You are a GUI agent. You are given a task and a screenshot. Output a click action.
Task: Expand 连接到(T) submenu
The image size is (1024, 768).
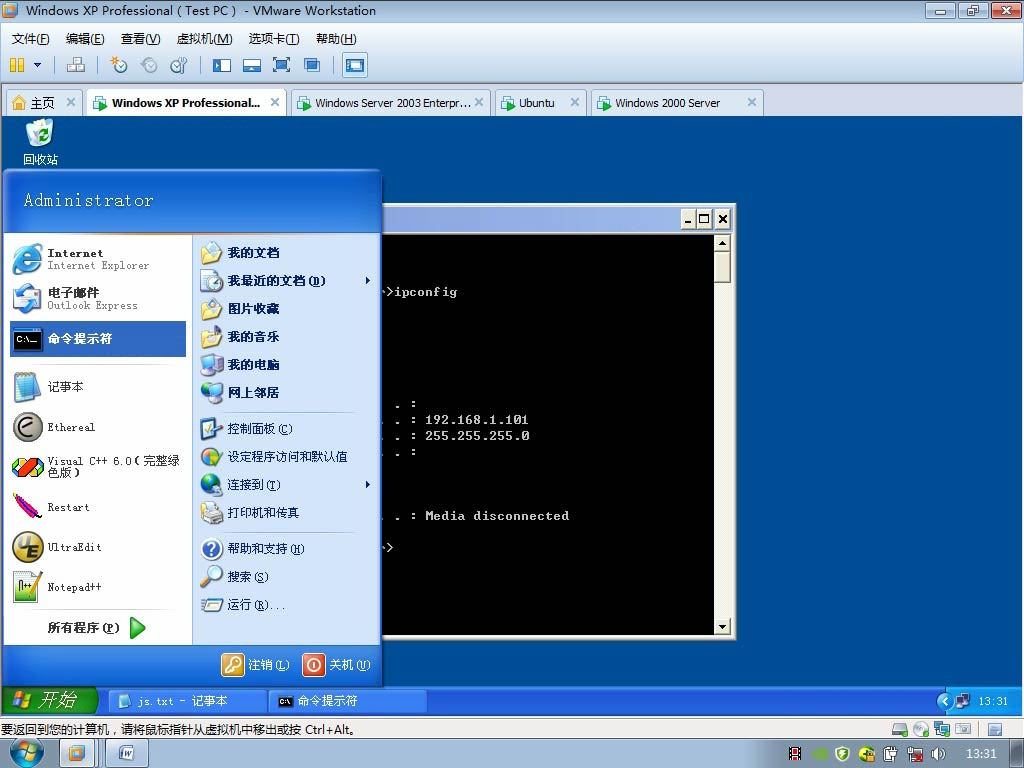pyautogui.click(x=287, y=485)
